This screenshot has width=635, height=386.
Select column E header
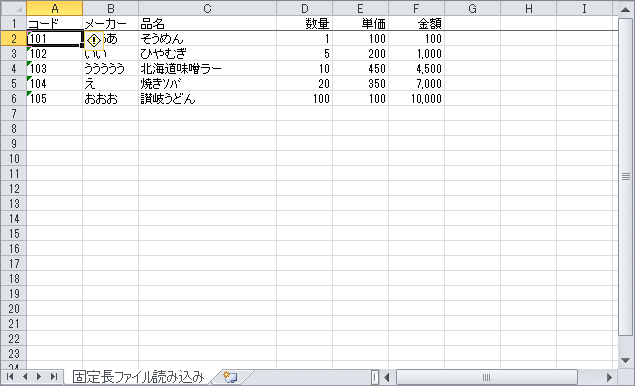360,9
